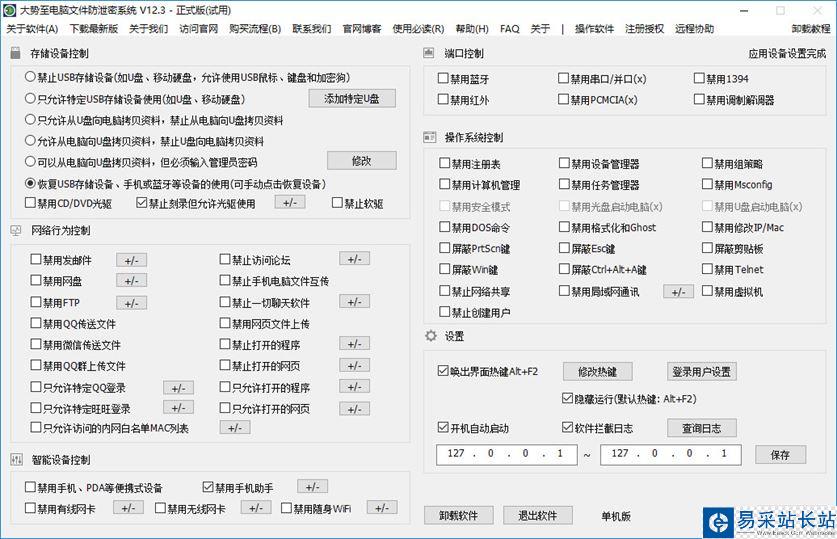This screenshot has height=539, width=837.
Task: Enable 禁用蓝牙 checkbox
Action: click(x=443, y=78)
